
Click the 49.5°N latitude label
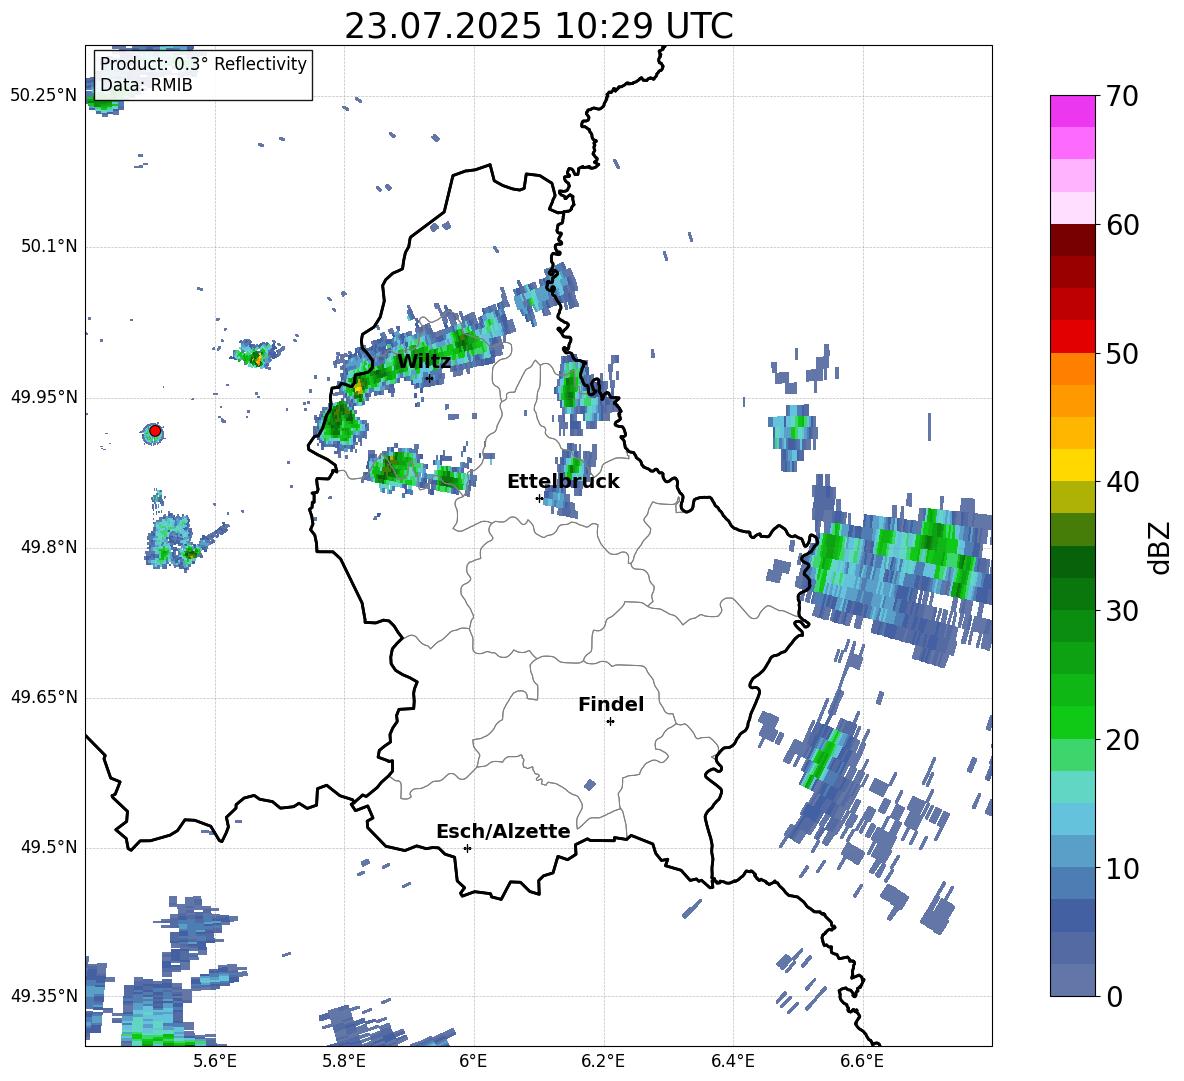pos(49,847)
